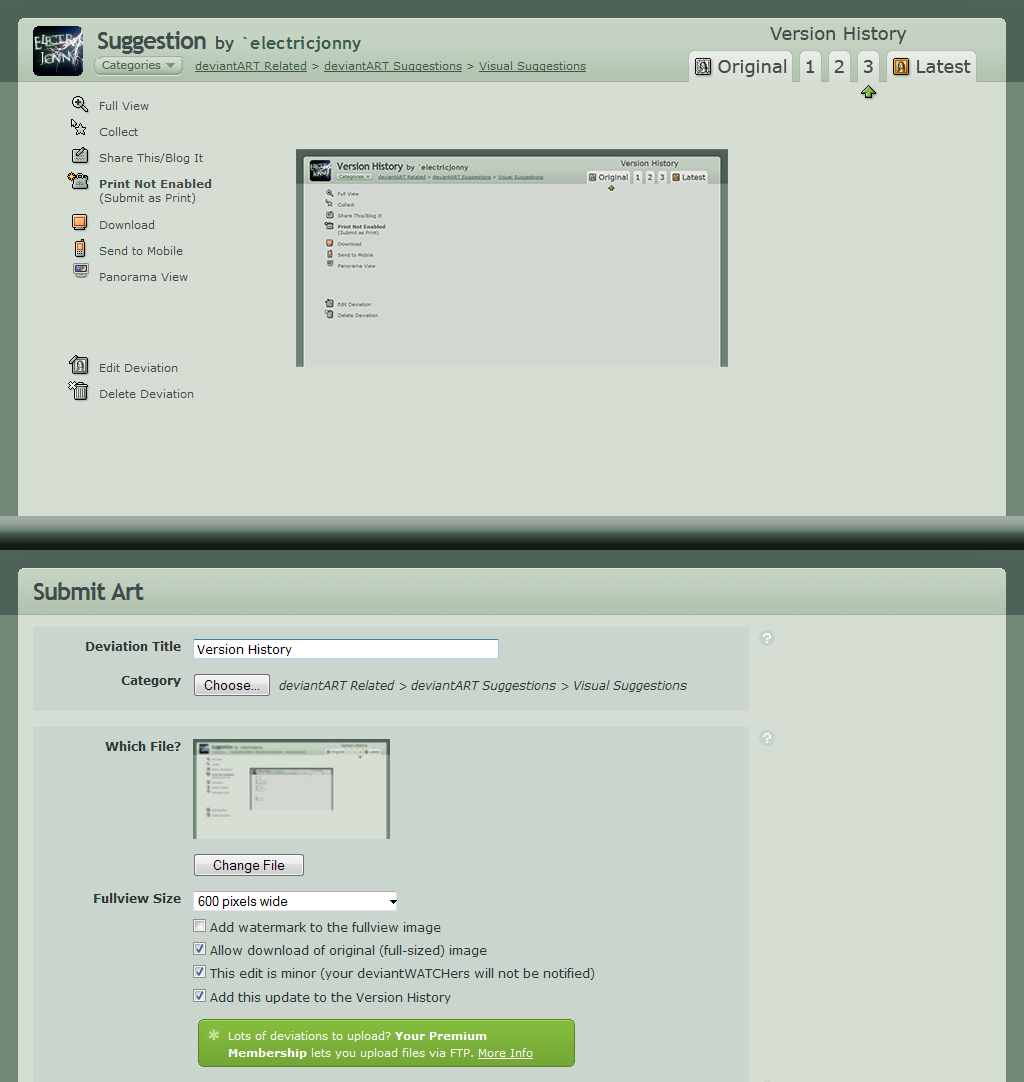Viewport: 1024px width, 1082px height.
Task: Click the Panorama View monitor icon
Action: pos(81,270)
